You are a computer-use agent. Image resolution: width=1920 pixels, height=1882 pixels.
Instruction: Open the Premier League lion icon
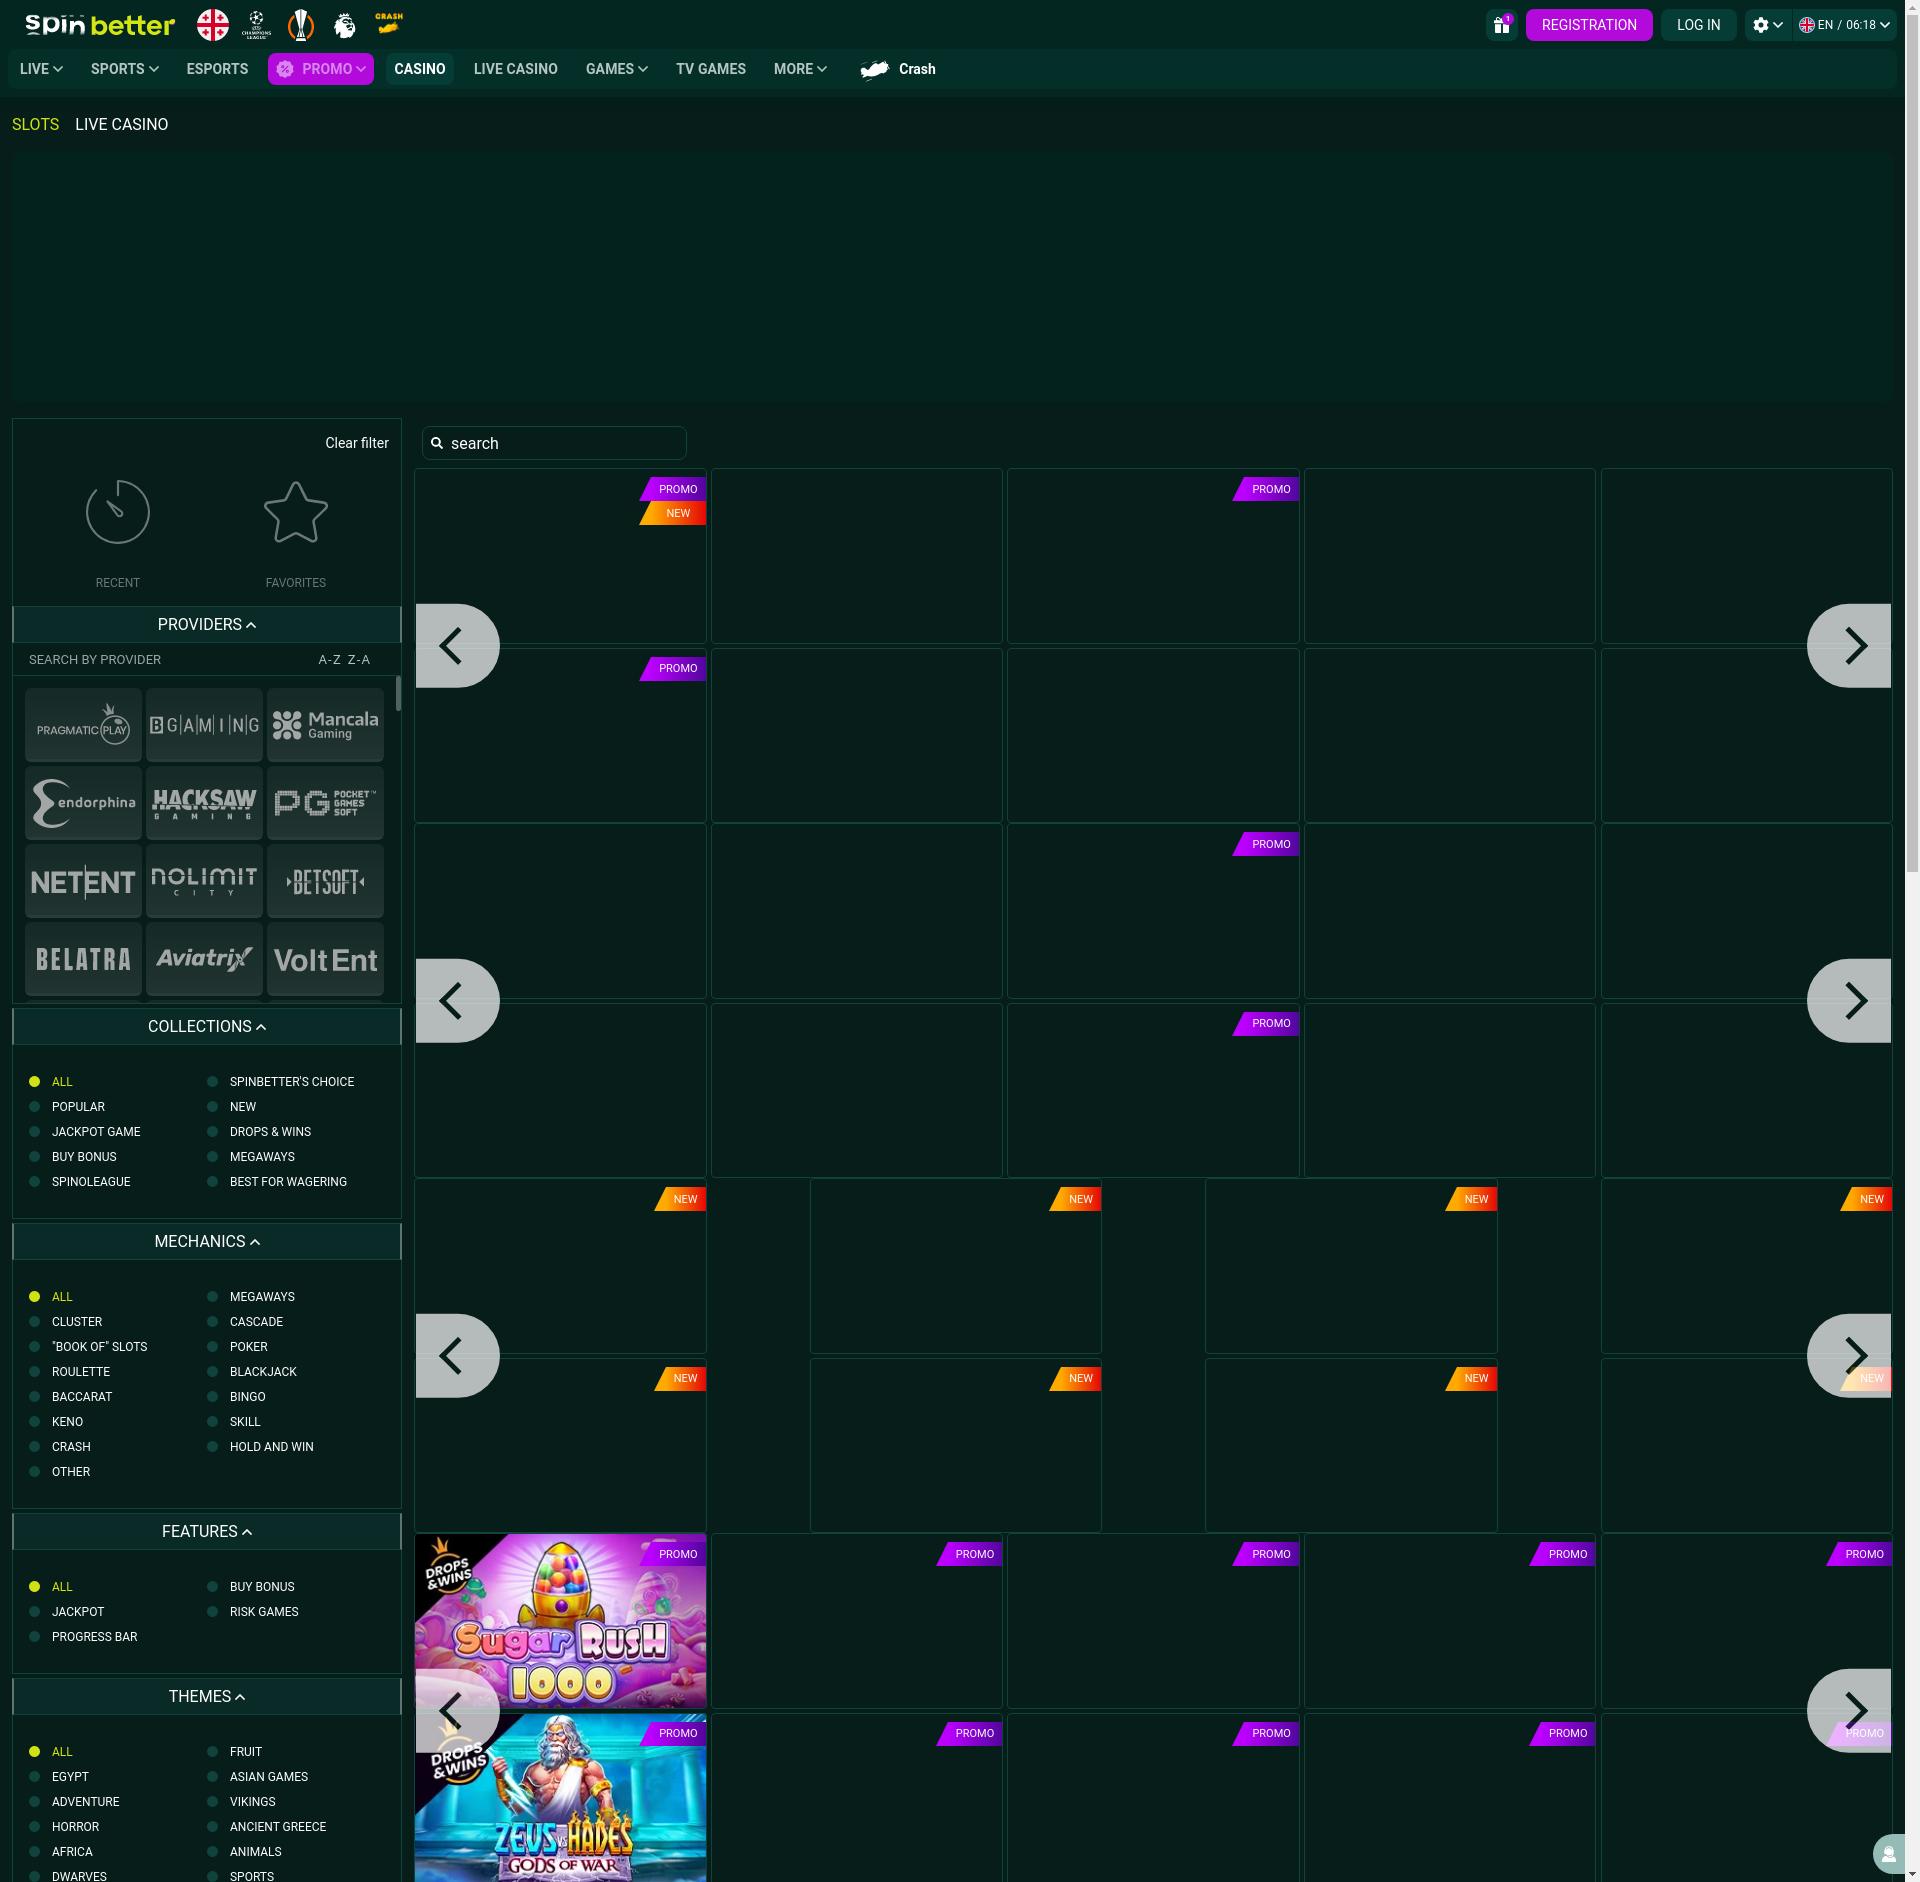click(x=344, y=25)
